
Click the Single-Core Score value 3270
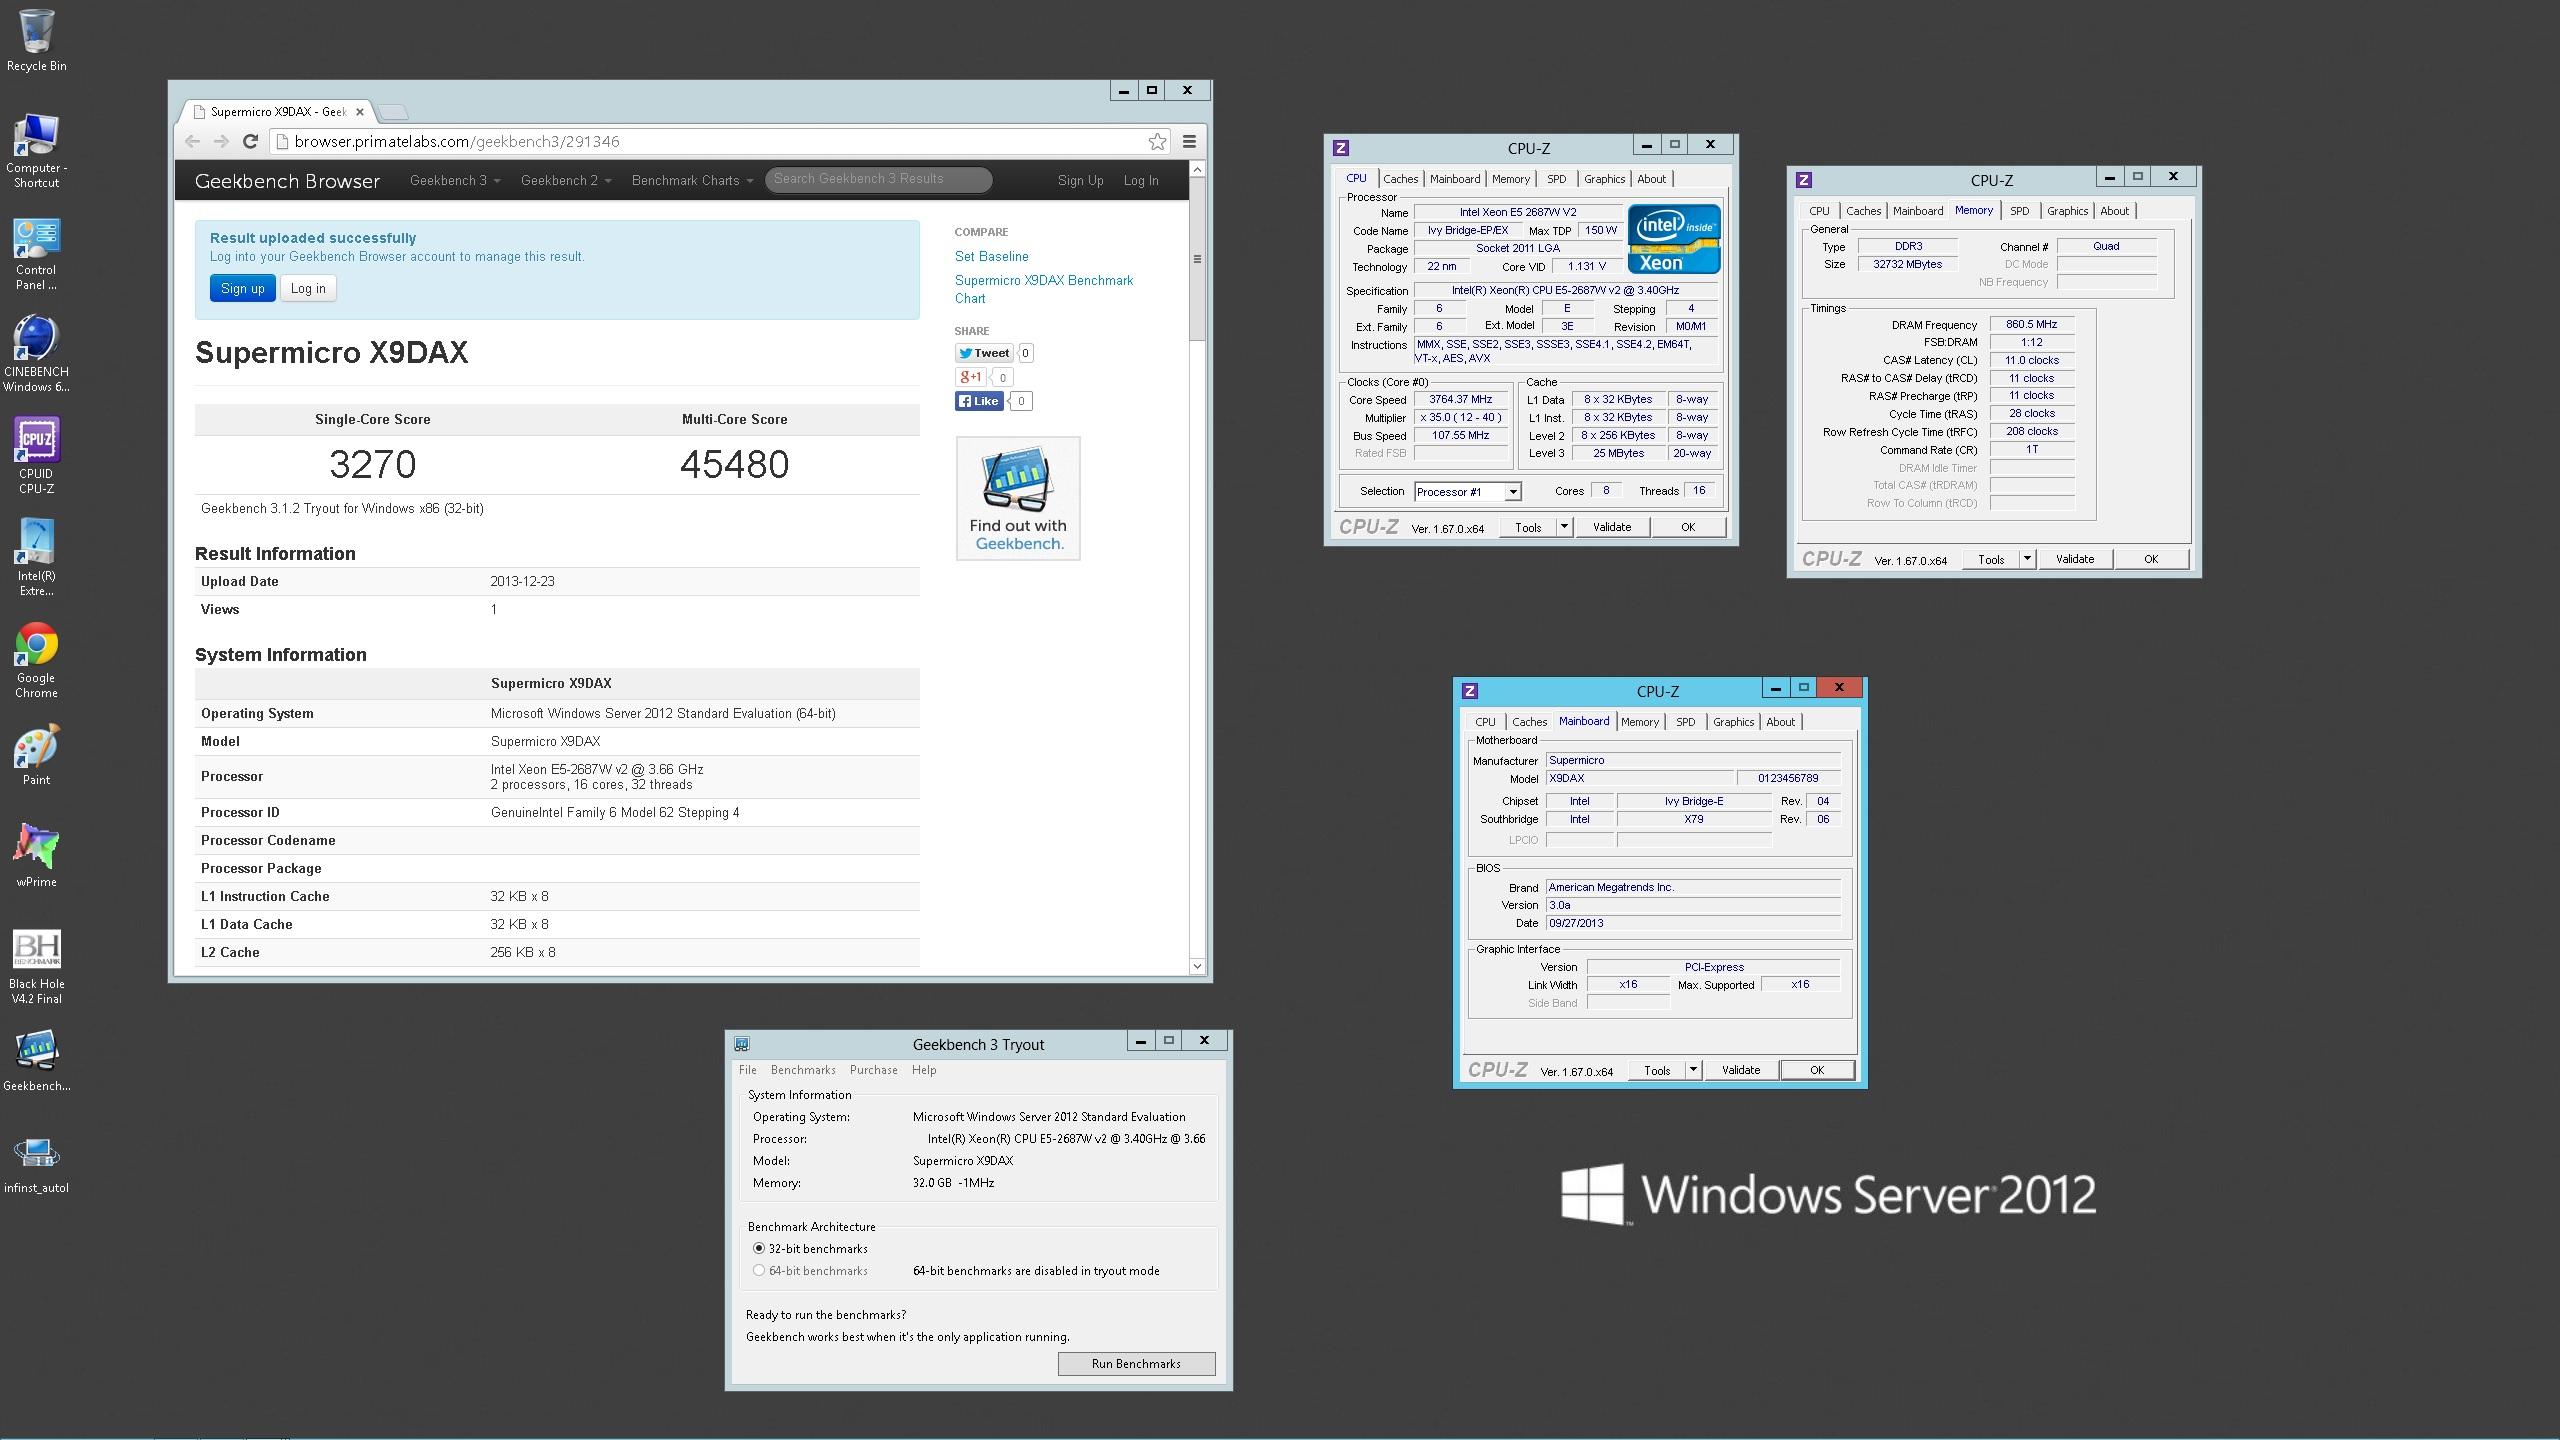click(x=372, y=465)
